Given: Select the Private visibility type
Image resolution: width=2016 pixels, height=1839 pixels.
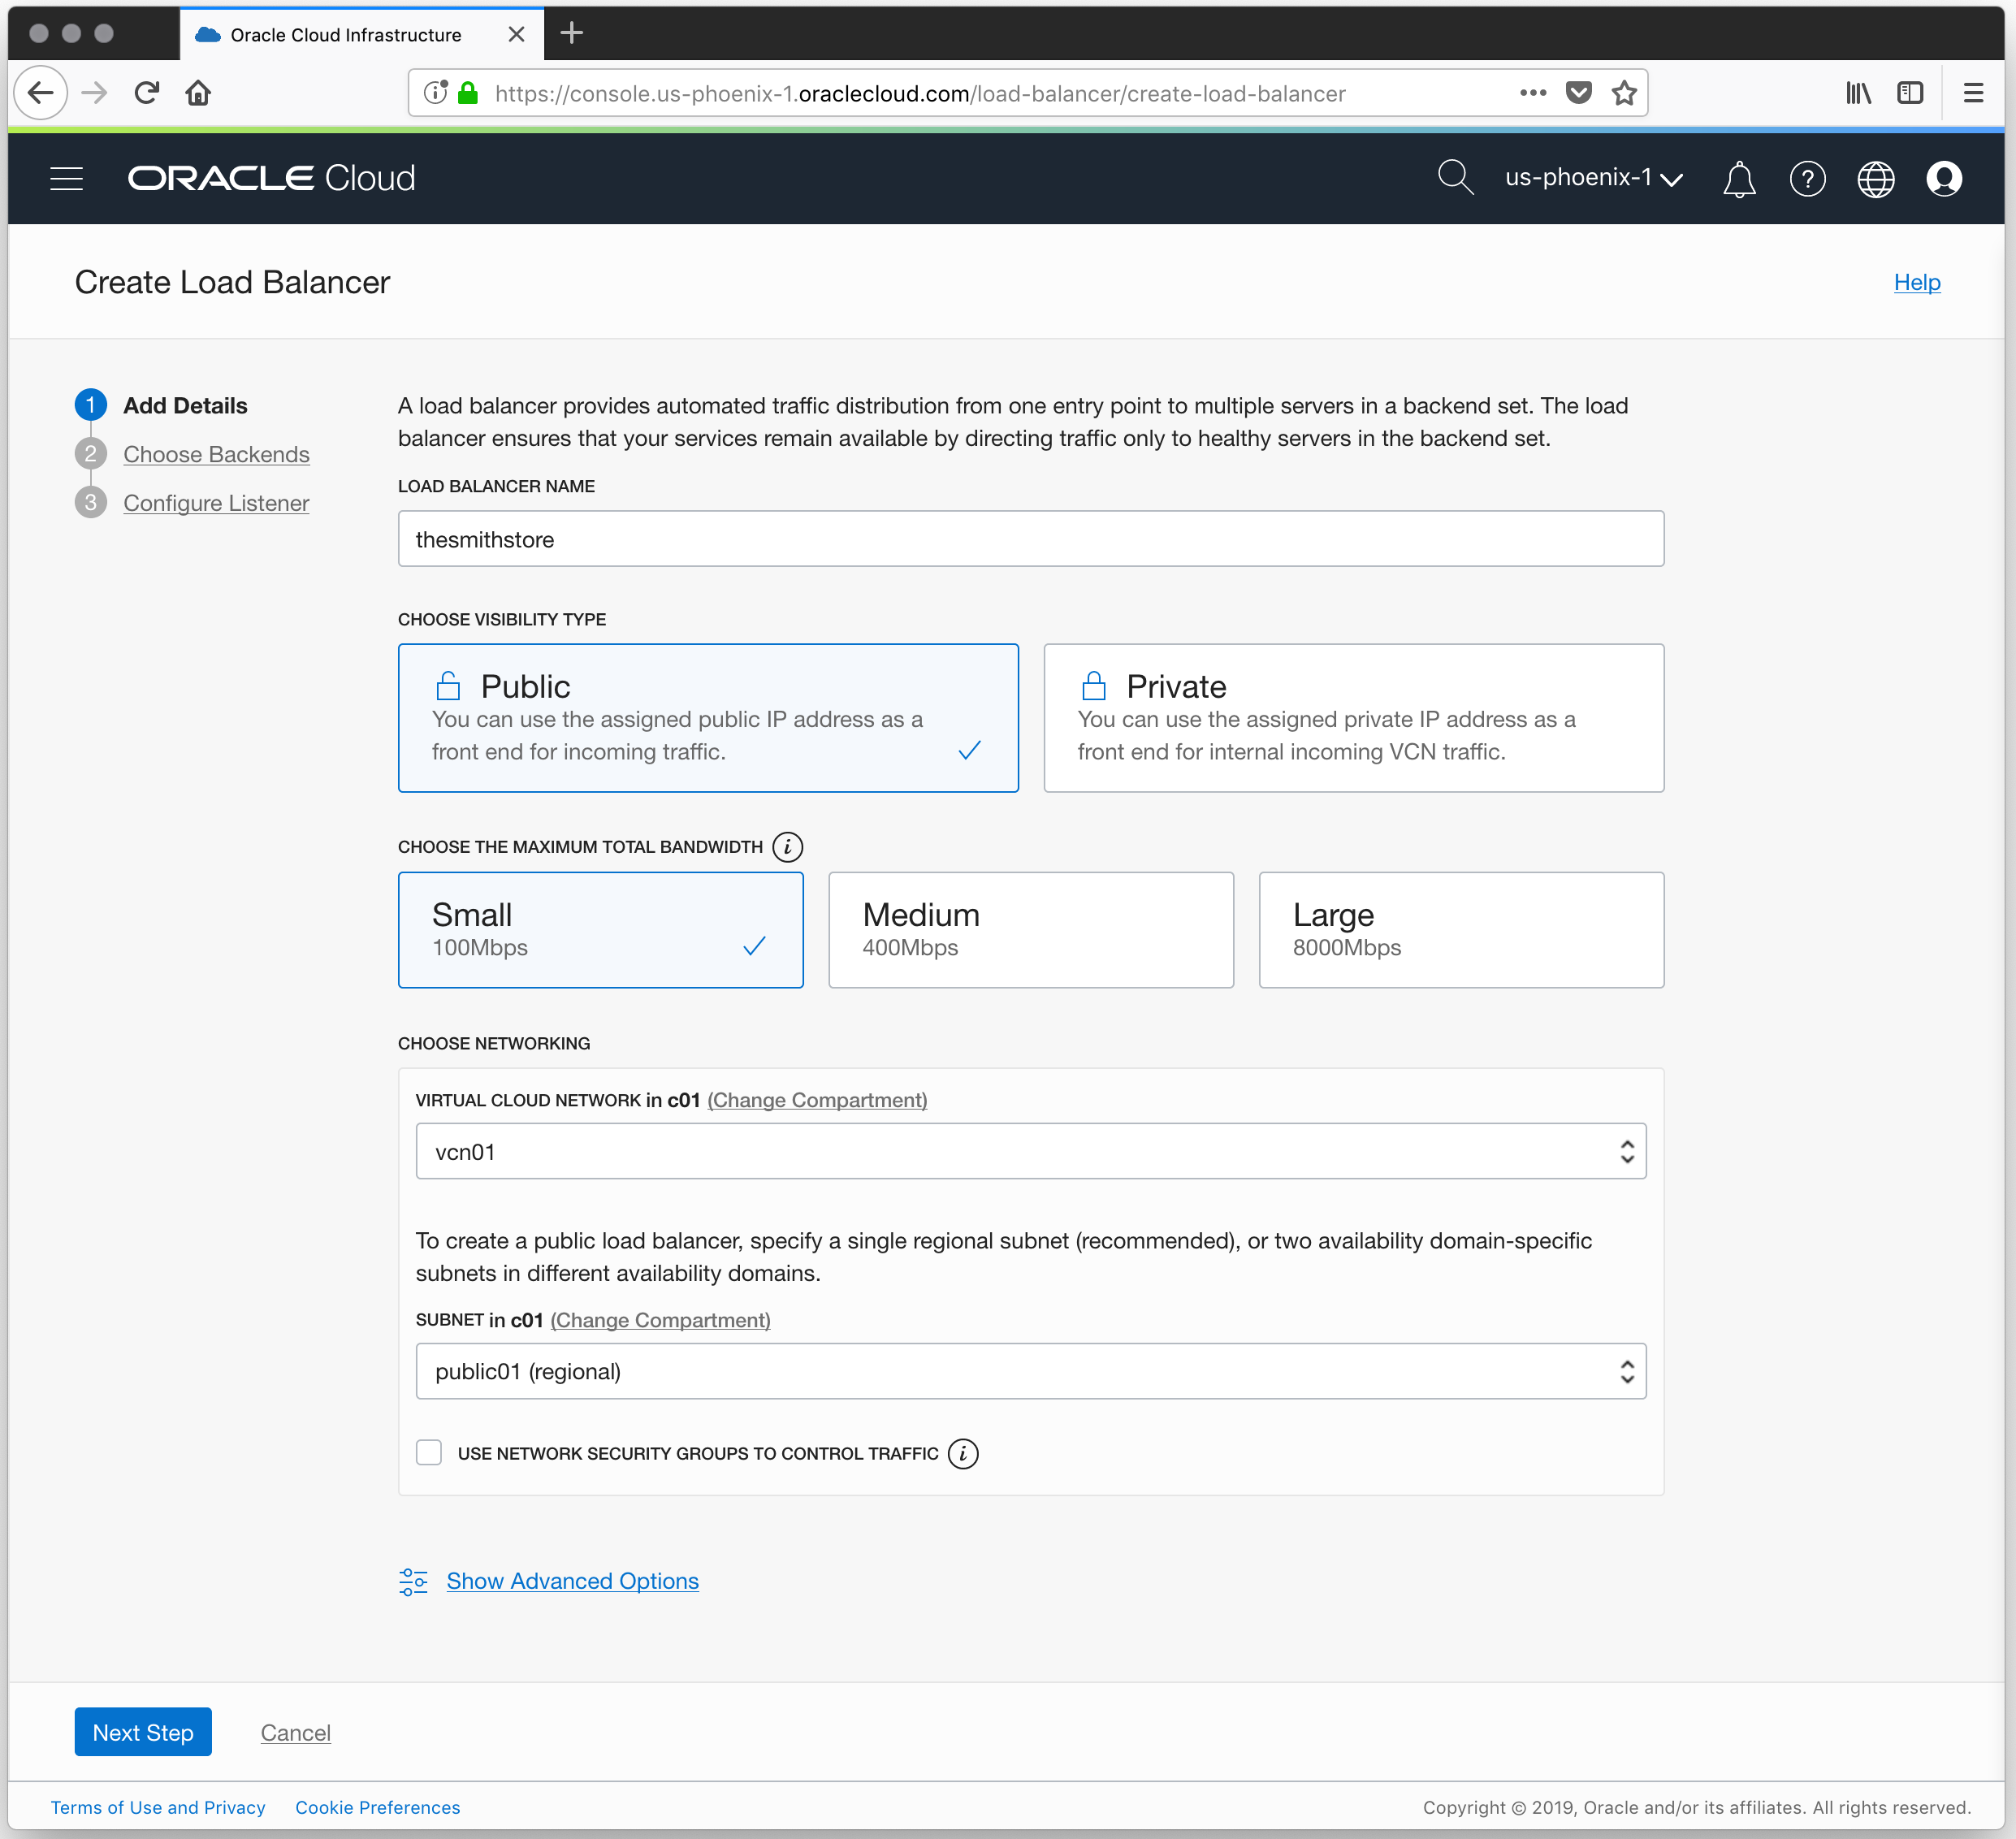Looking at the screenshot, I should coord(1352,718).
